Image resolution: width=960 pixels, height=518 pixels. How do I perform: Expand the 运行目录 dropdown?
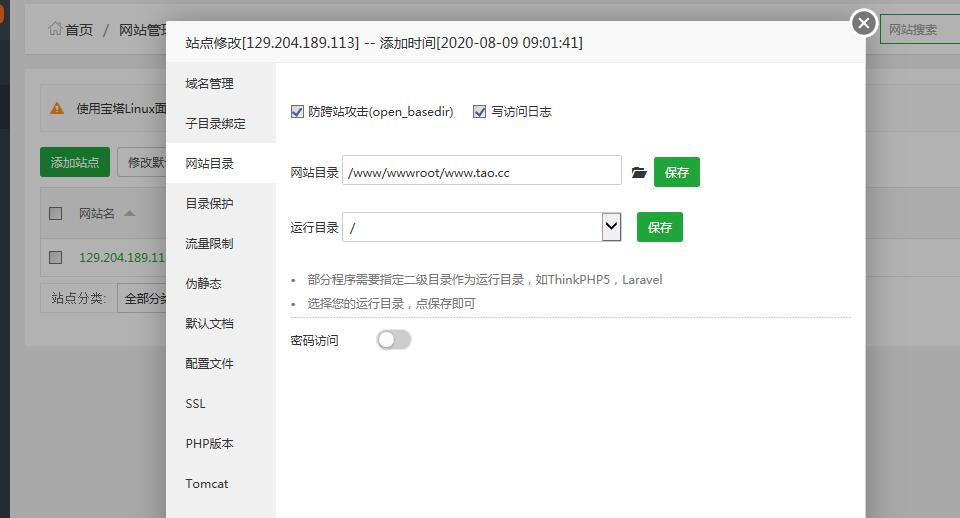[x=611, y=227]
